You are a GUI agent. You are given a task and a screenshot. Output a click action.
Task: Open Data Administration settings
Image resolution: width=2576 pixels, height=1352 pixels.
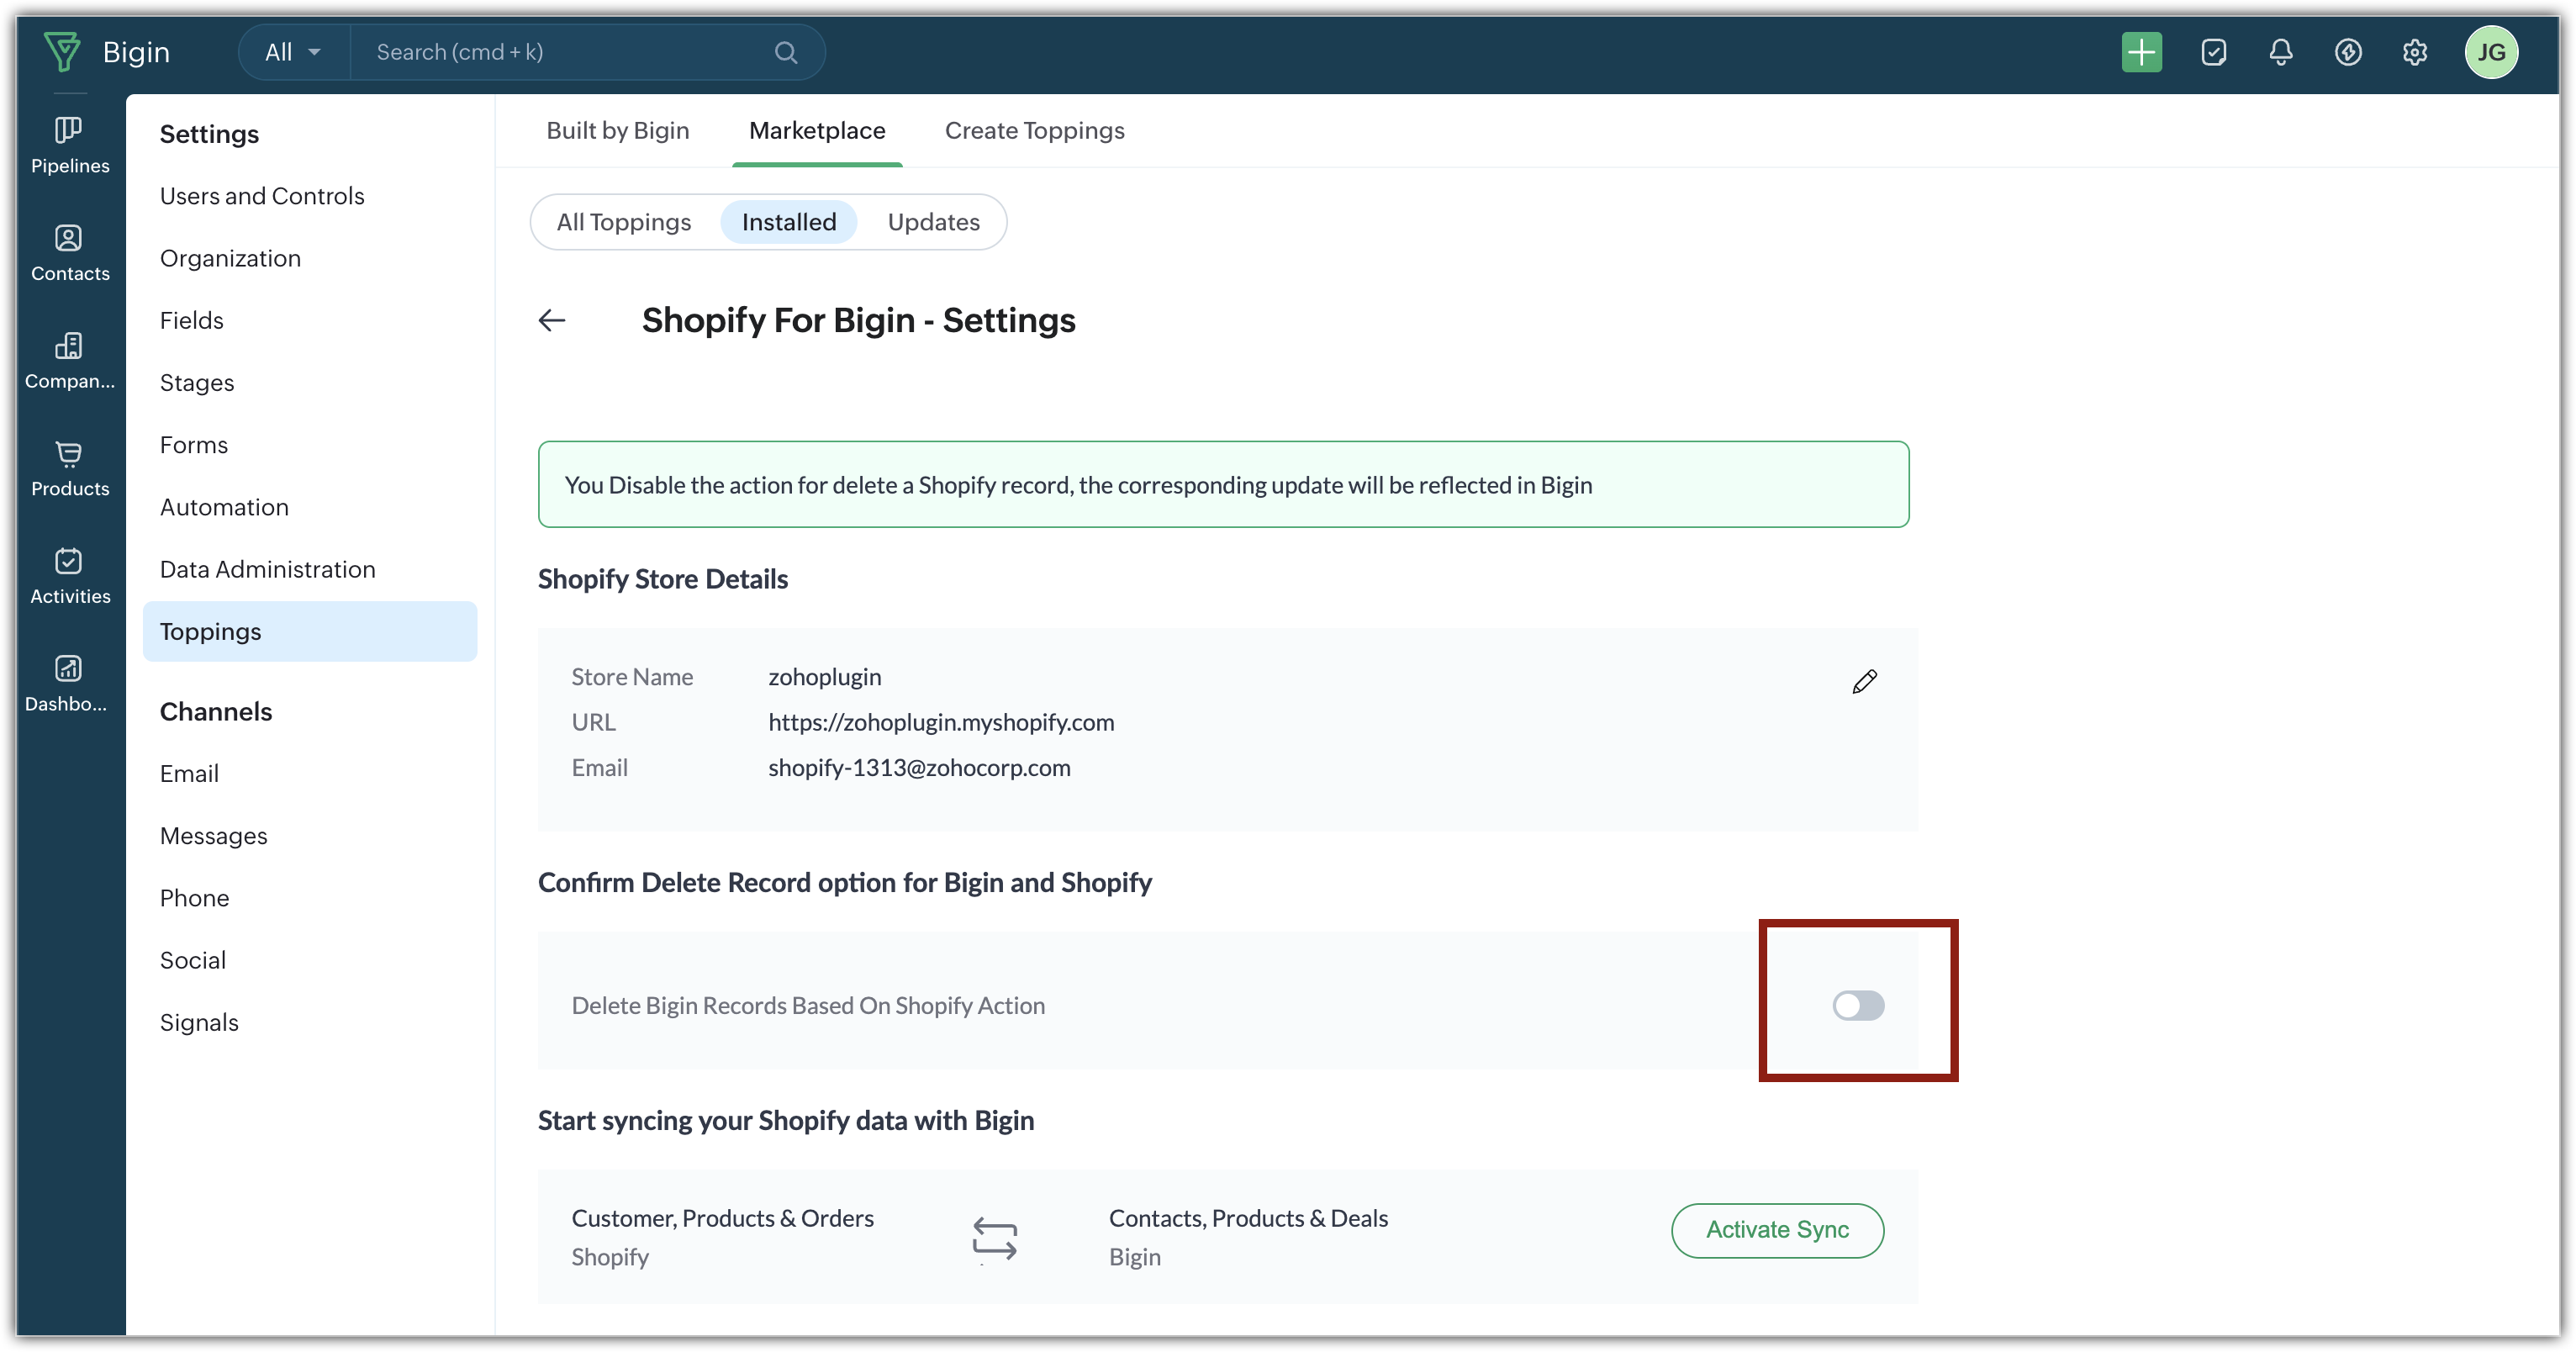[x=267, y=569]
